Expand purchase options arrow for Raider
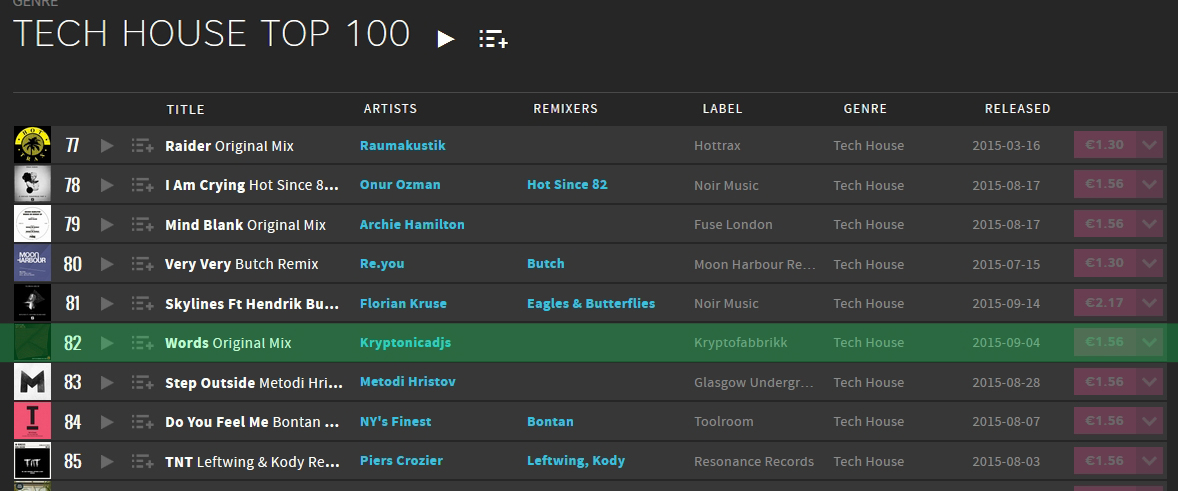1178x491 pixels. [x=1150, y=146]
